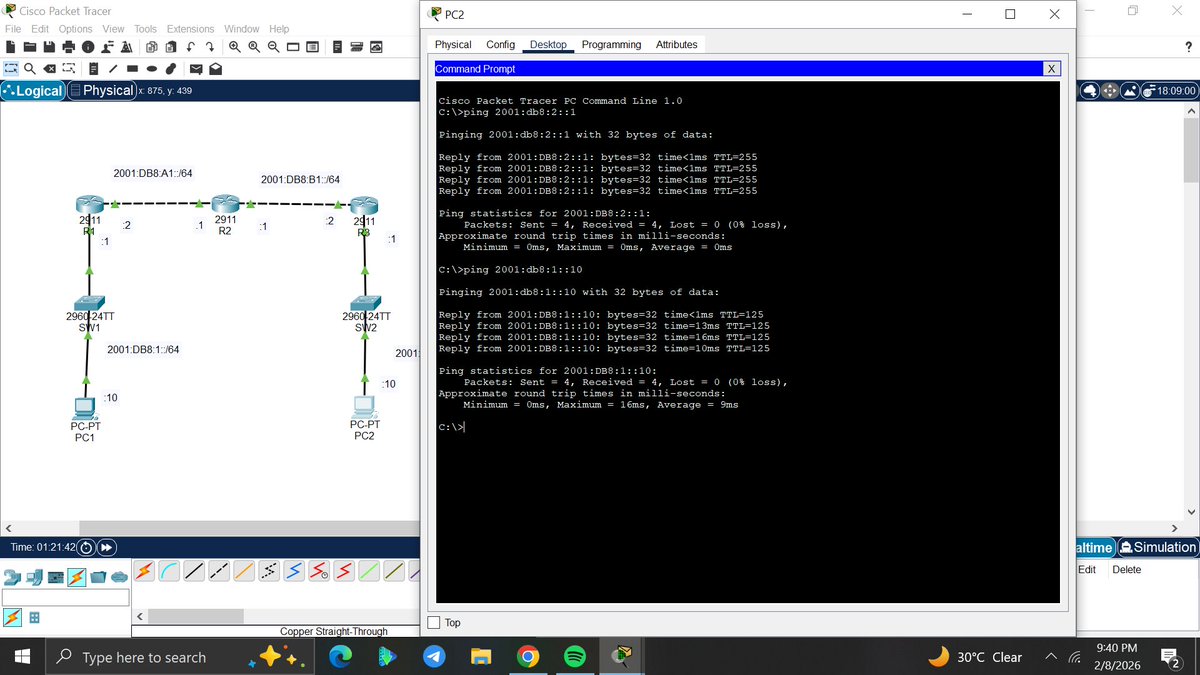Select the Connections lightning category icon
This screenshot has width=1200, height=675.
pos(77,577)
